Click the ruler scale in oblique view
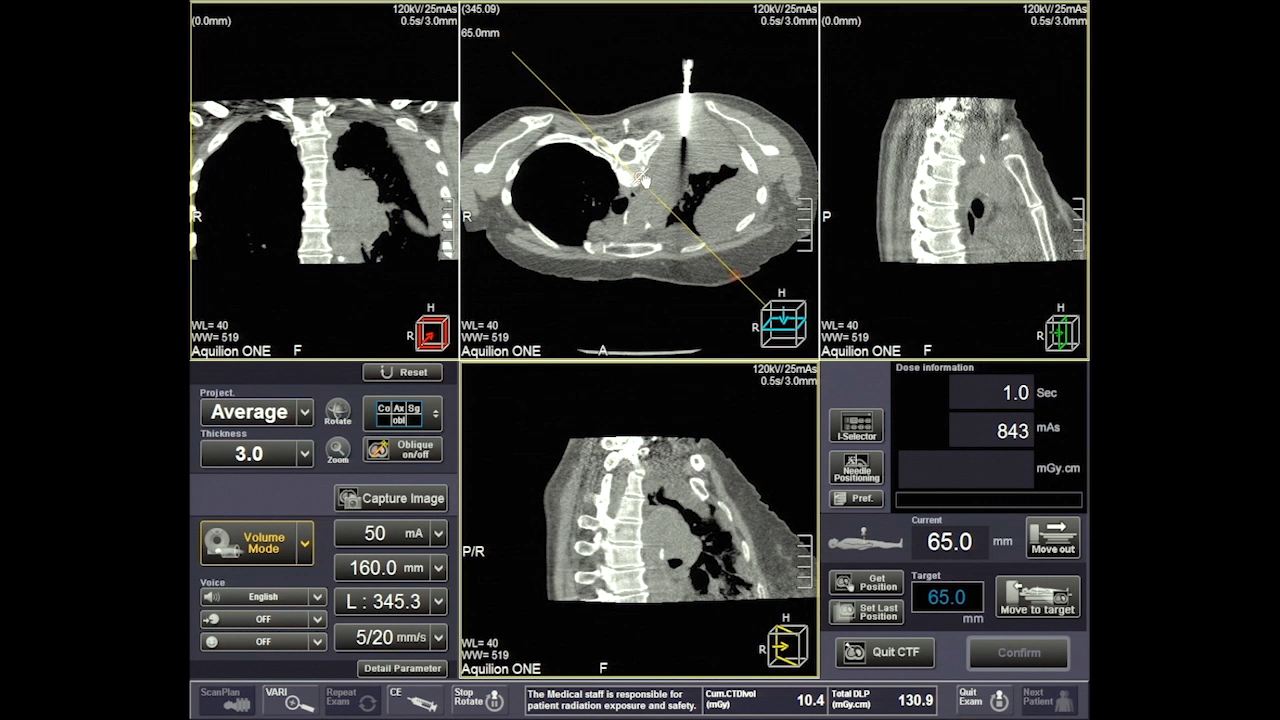The height and width of the screenshot is (720, 1280). (x=804, y=563)
